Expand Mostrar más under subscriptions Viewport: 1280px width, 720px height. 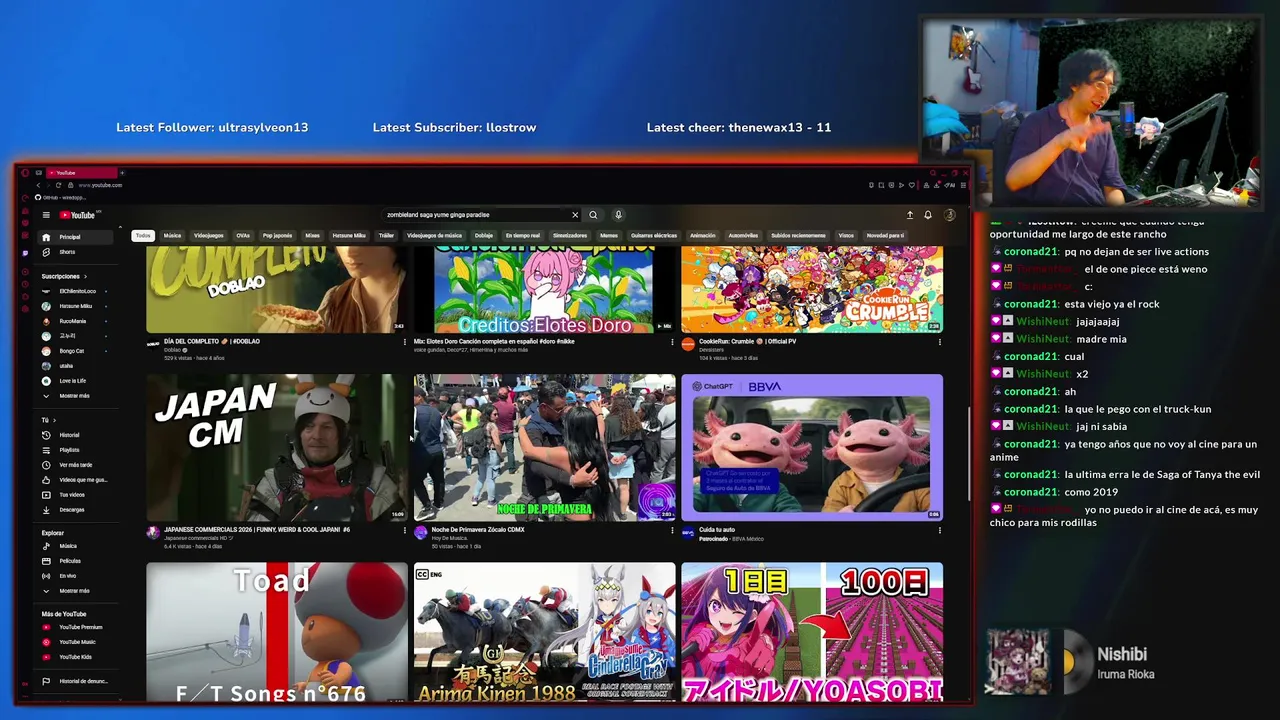(x=76, y=396)
